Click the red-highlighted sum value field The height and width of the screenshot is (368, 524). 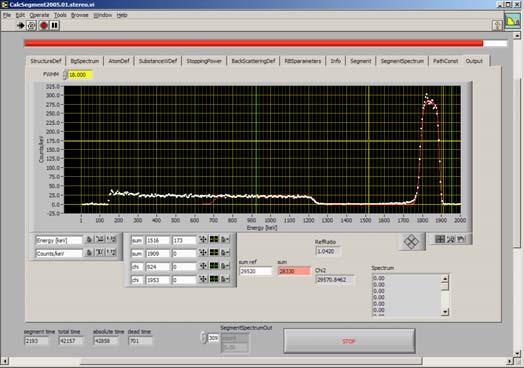tap(294, 271)
